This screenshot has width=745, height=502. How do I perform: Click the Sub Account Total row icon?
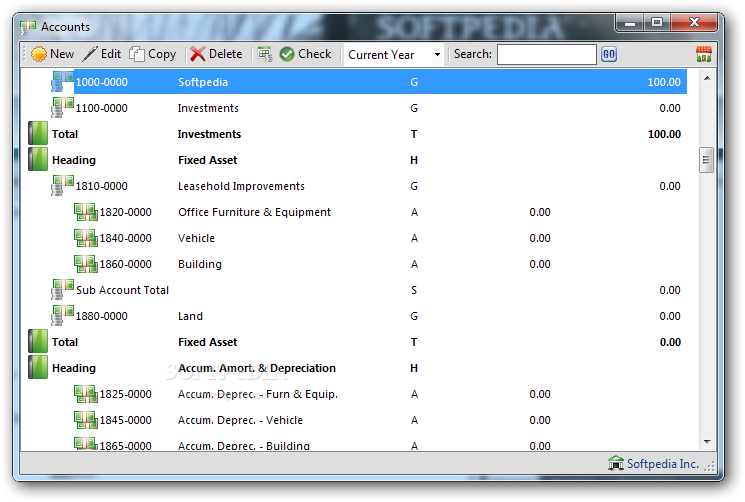tap(62, 290)
